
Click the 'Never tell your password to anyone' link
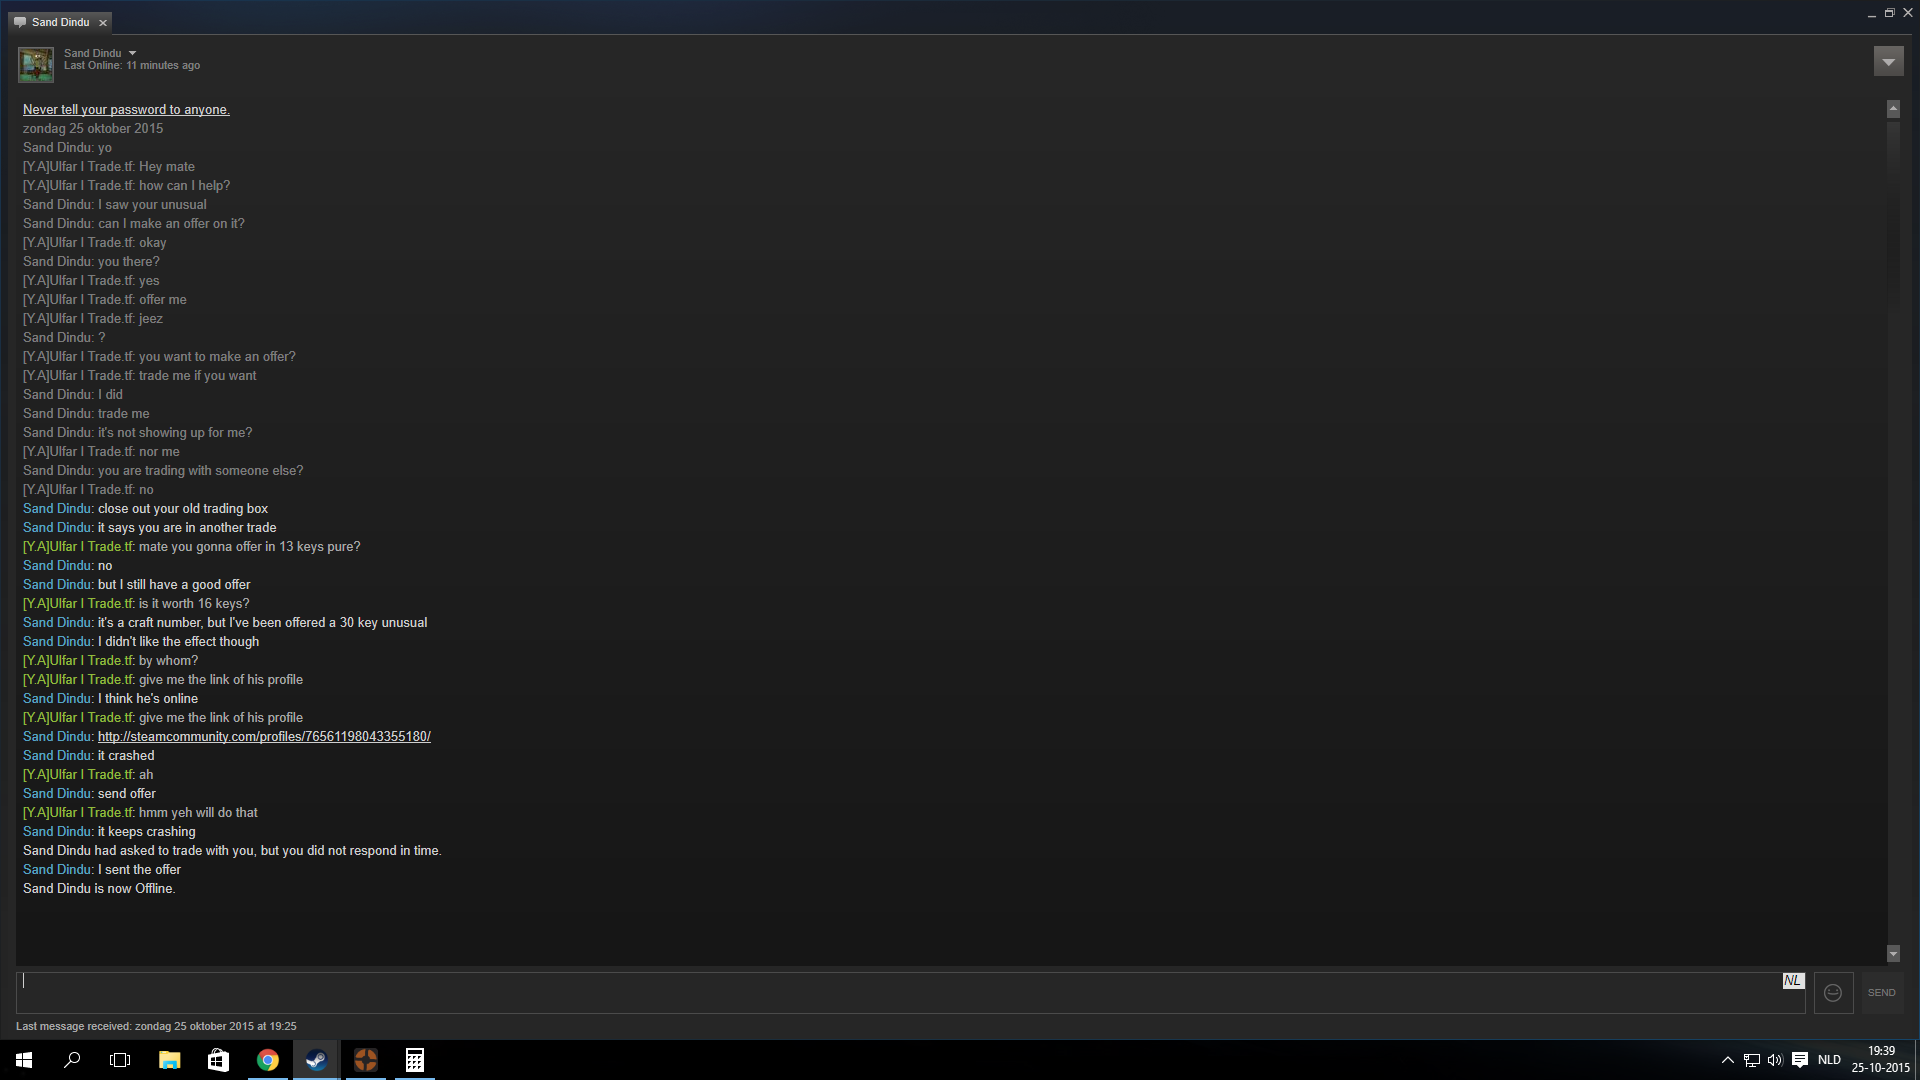126,110
